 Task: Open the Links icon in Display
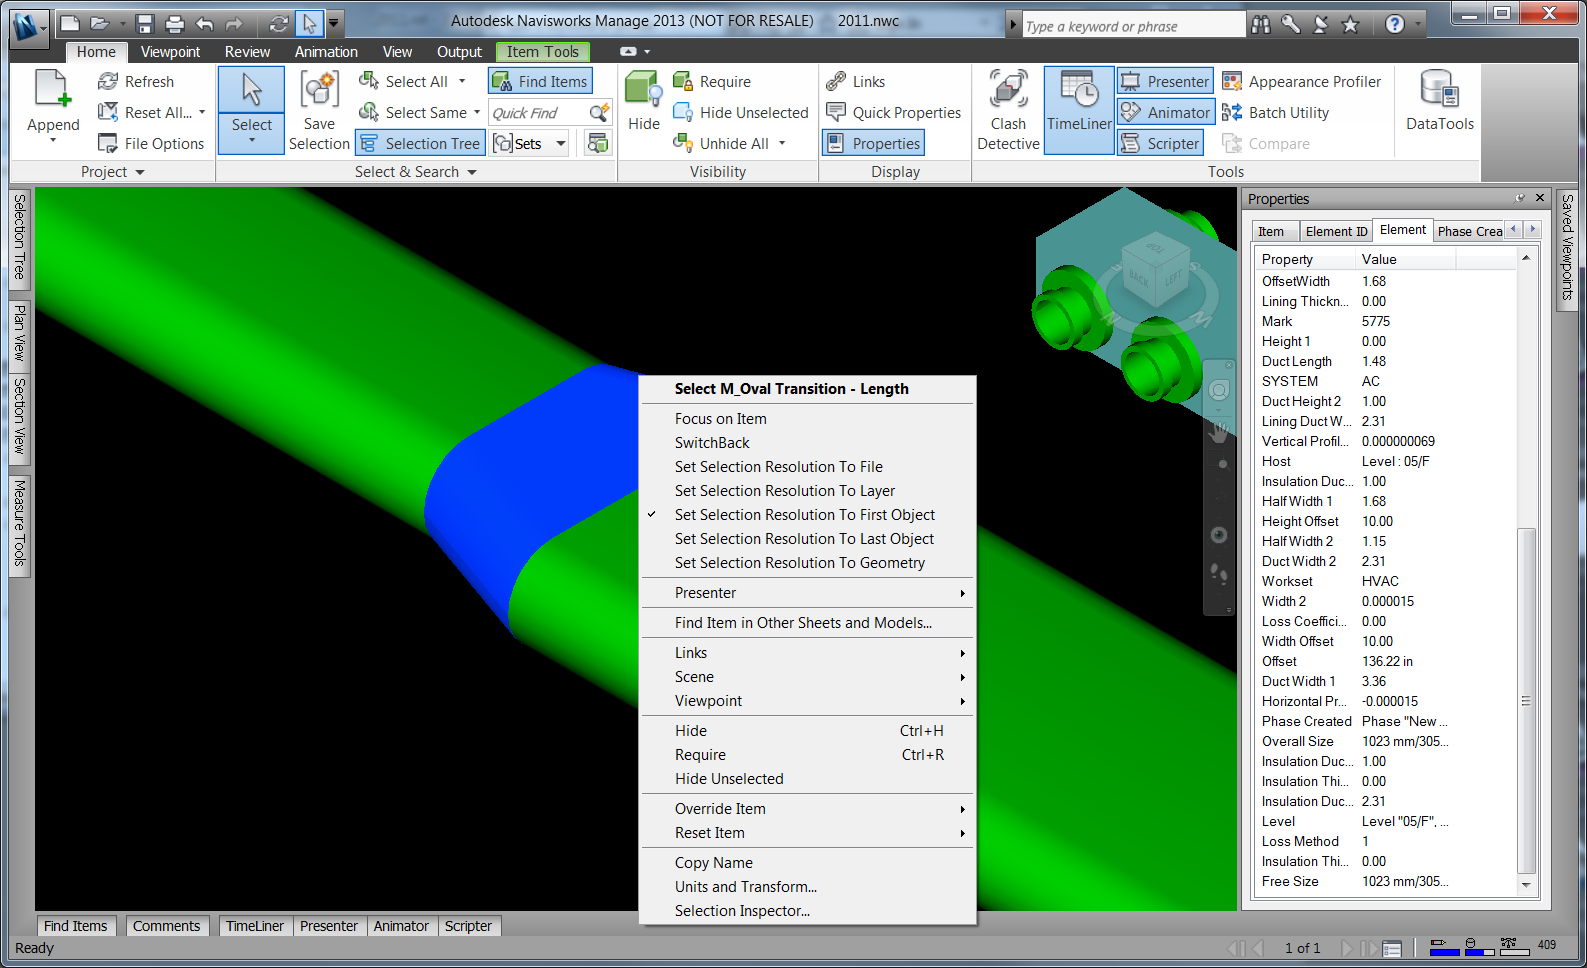[836, 81]
